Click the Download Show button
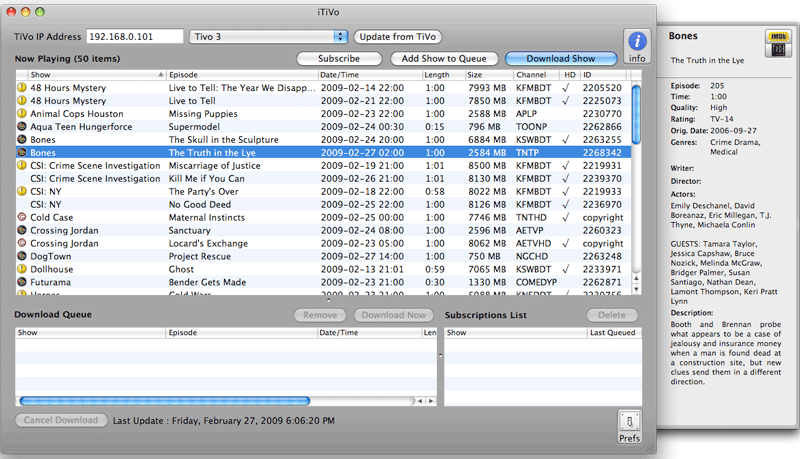The width and height of the screenshot is (800, 459). 561,59
